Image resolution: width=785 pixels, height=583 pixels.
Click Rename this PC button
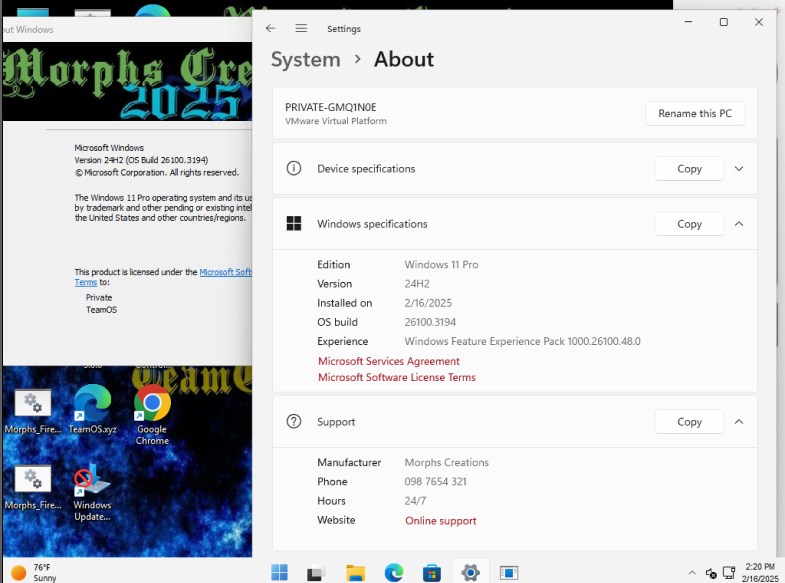click(x=694, y=113)
